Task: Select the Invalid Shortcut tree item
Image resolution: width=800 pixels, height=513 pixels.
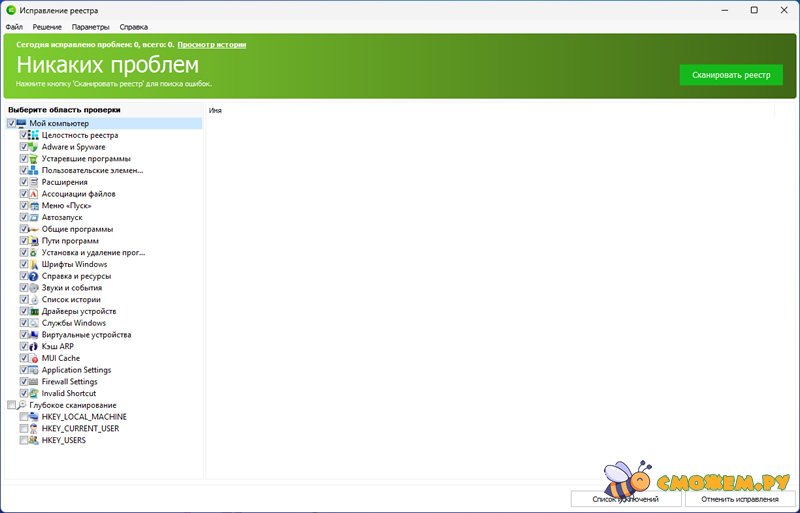Action: click(x=69, y=393)
